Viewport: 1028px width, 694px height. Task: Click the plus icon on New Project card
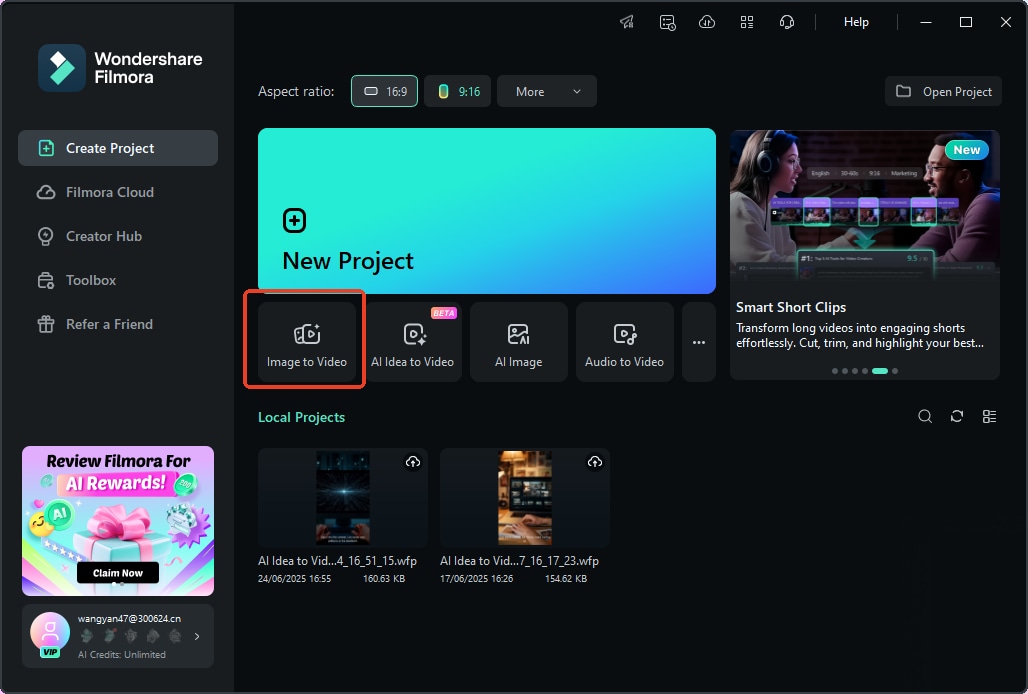point(294,221)
